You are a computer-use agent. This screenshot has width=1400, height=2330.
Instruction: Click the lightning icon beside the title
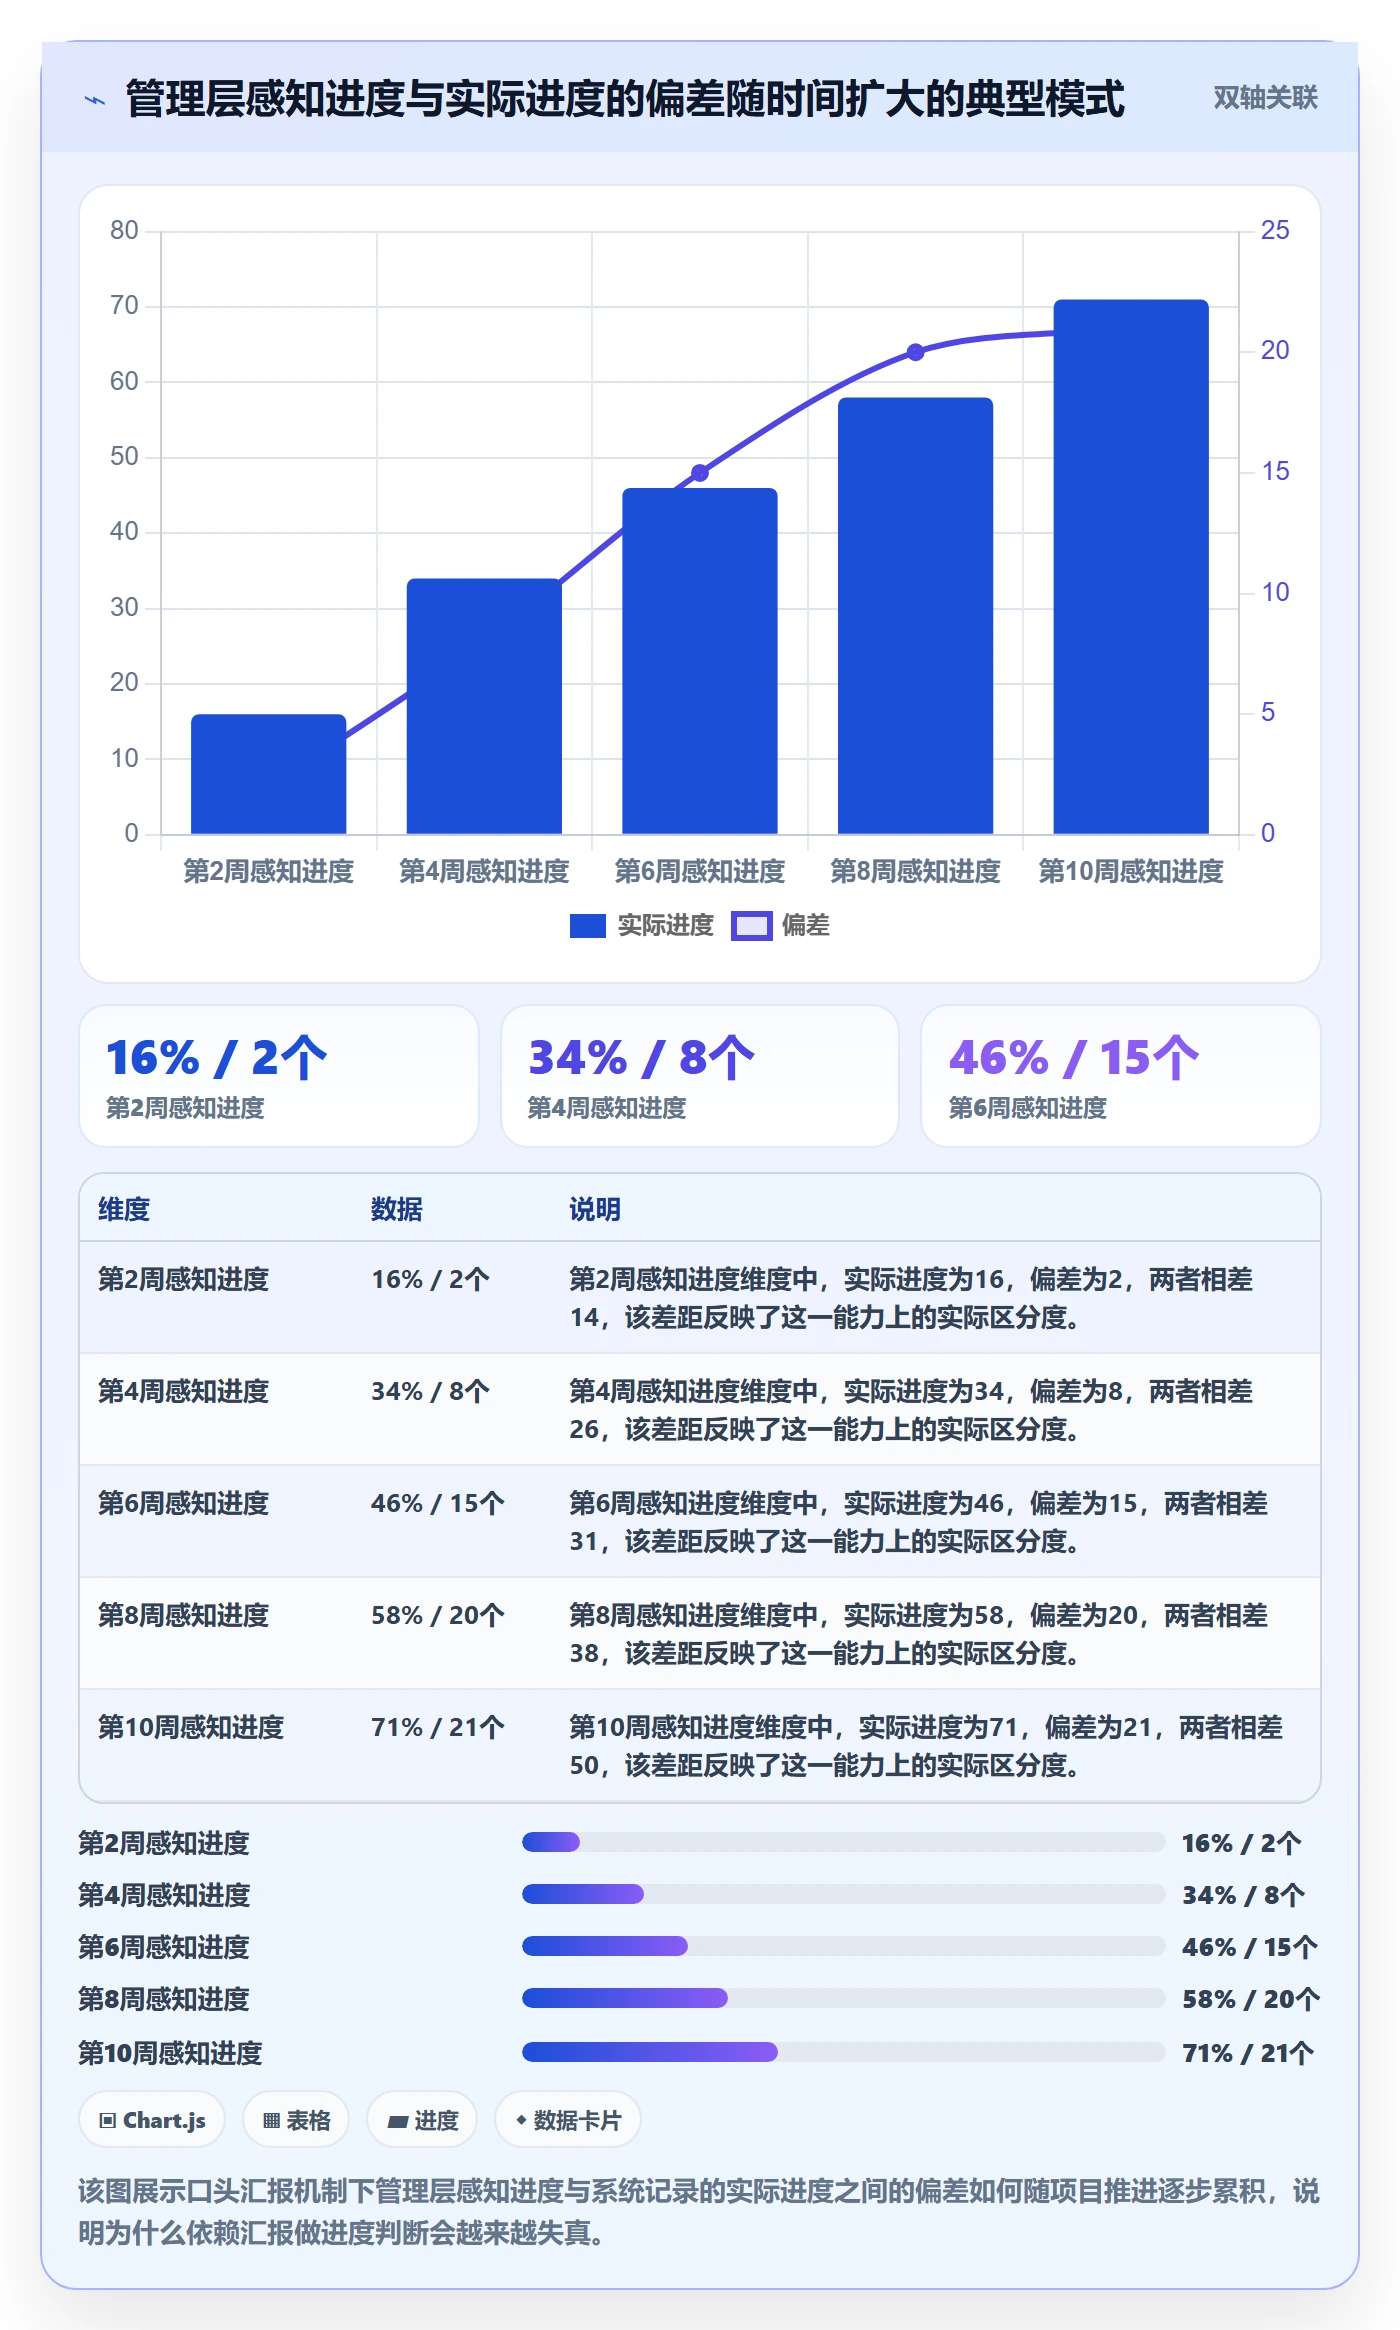(95, 100)
